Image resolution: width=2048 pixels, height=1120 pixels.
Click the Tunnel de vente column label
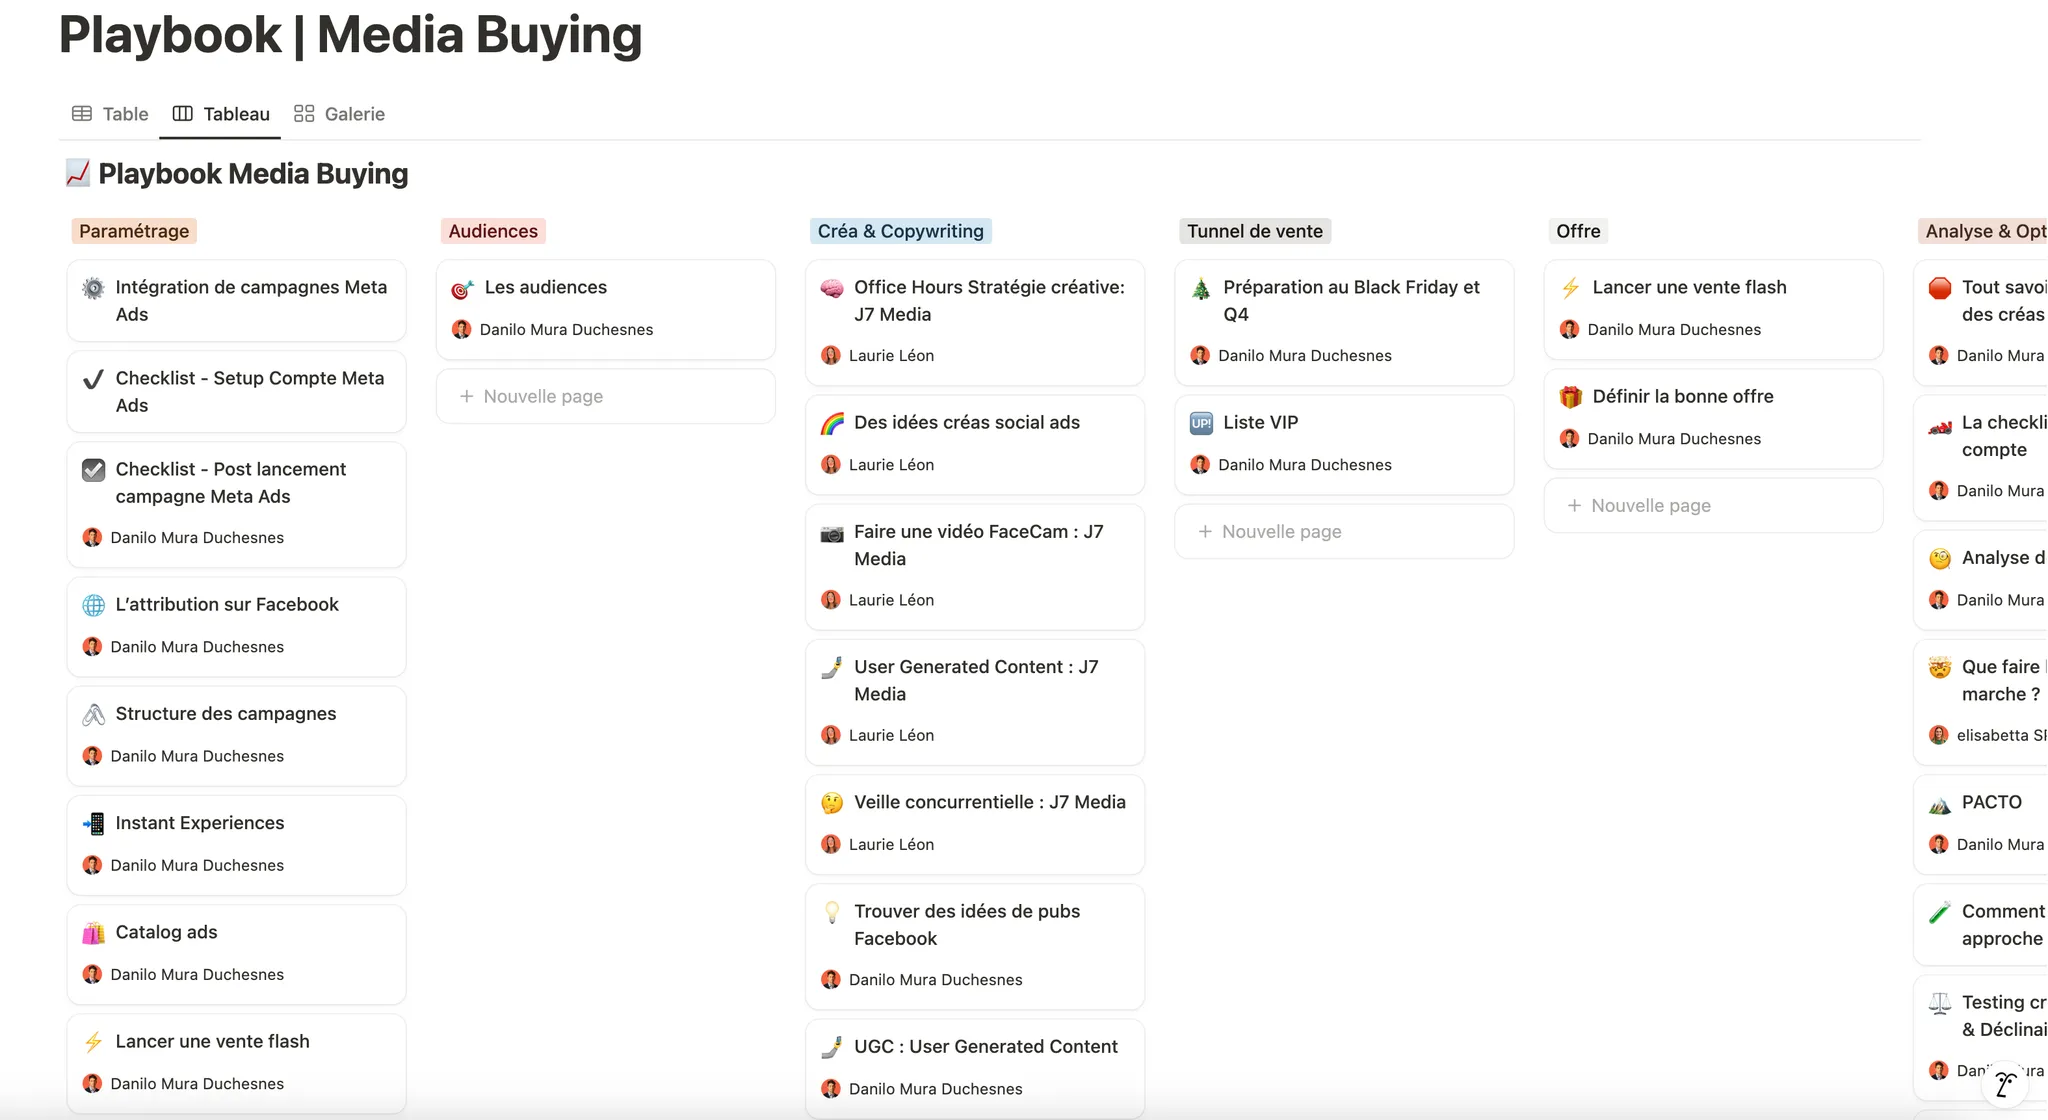coord(1255,231)
